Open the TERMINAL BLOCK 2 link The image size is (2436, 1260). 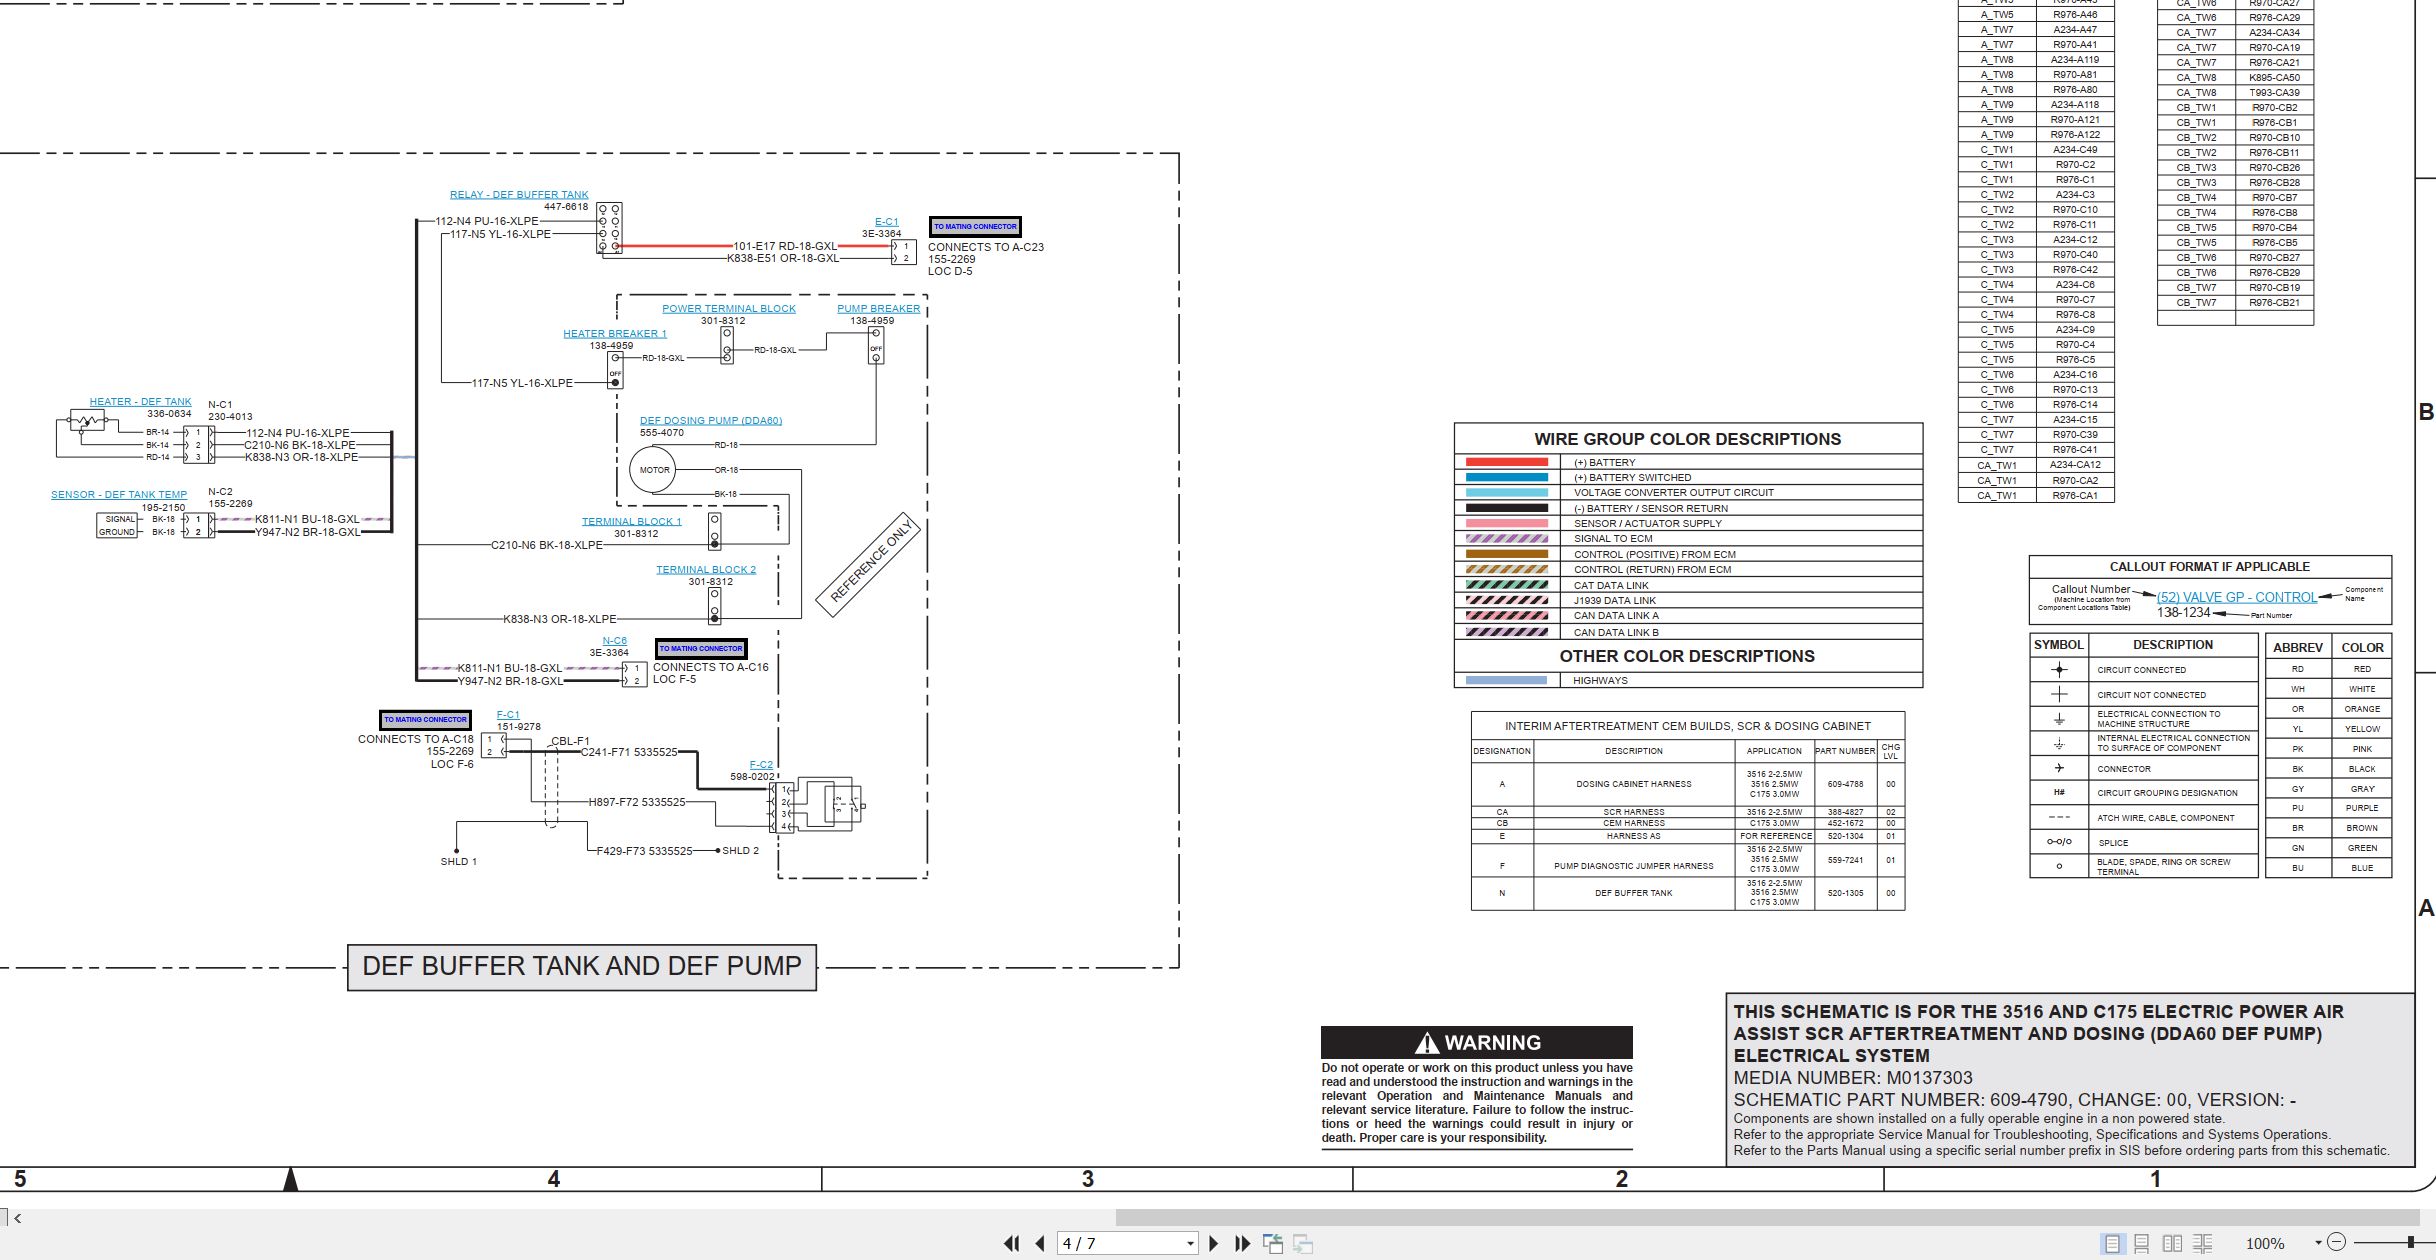tap(706, 570)
